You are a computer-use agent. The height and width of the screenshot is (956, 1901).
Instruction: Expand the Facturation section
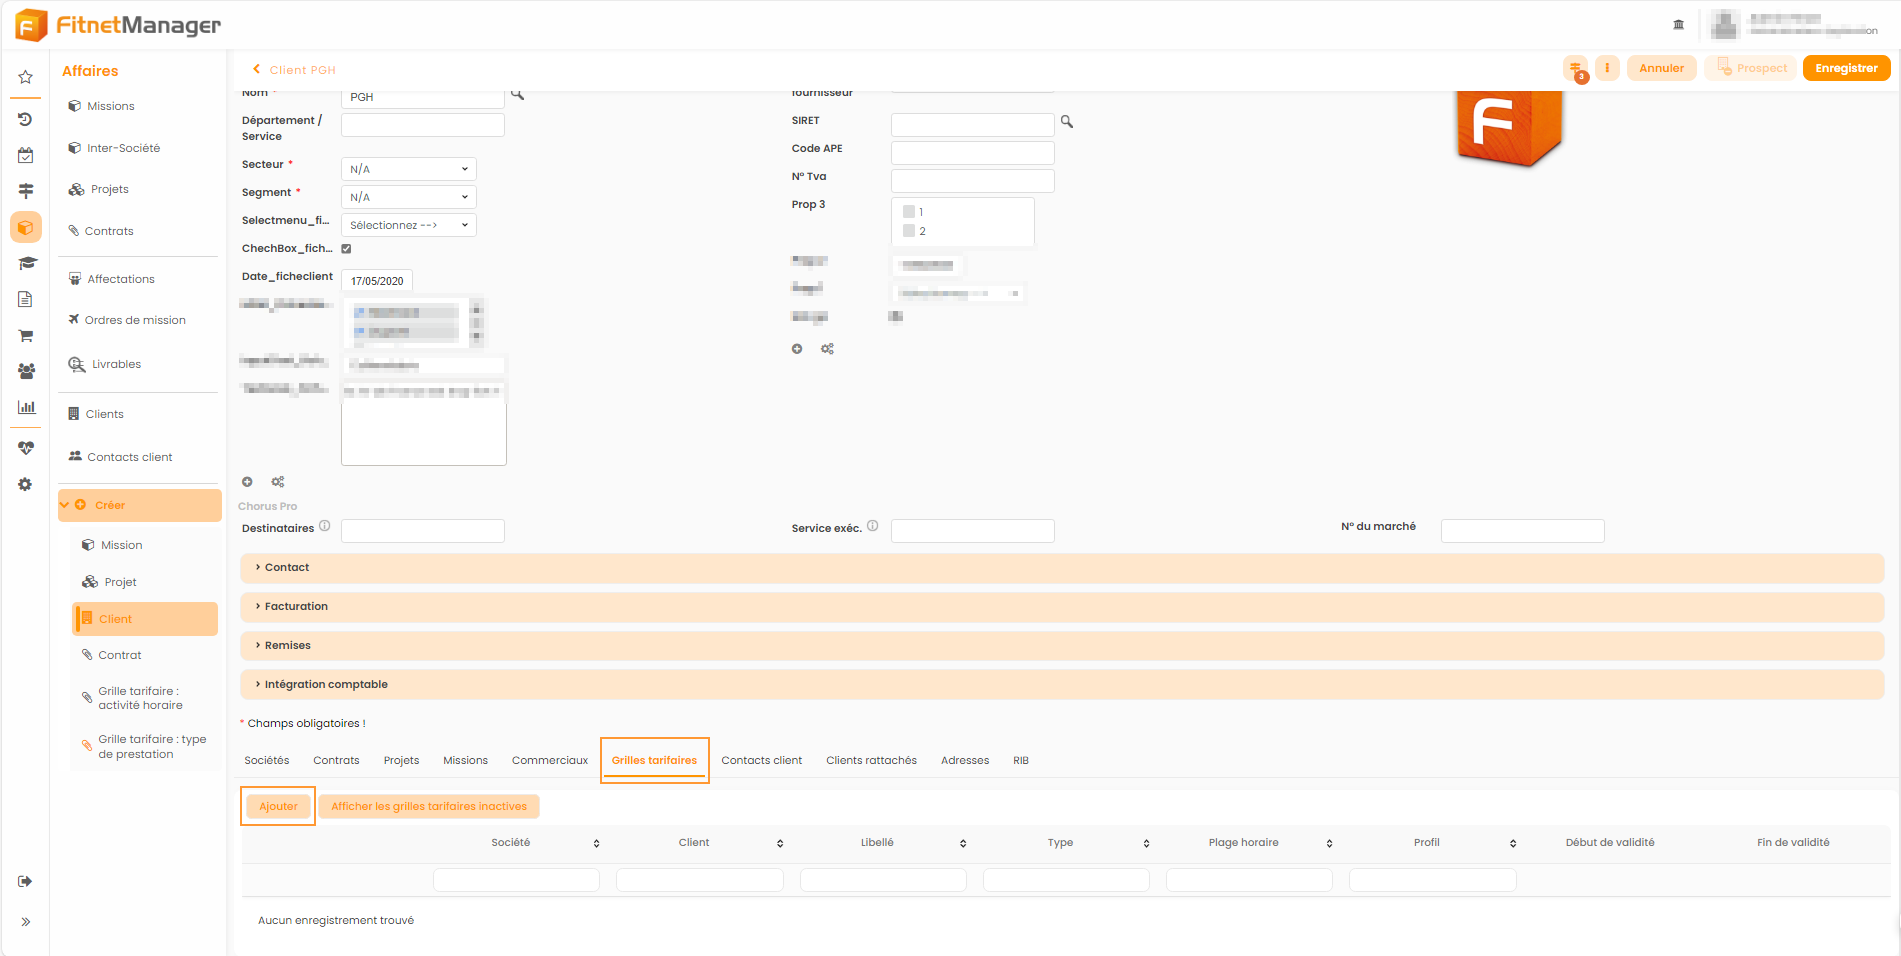tap(296, 606)
